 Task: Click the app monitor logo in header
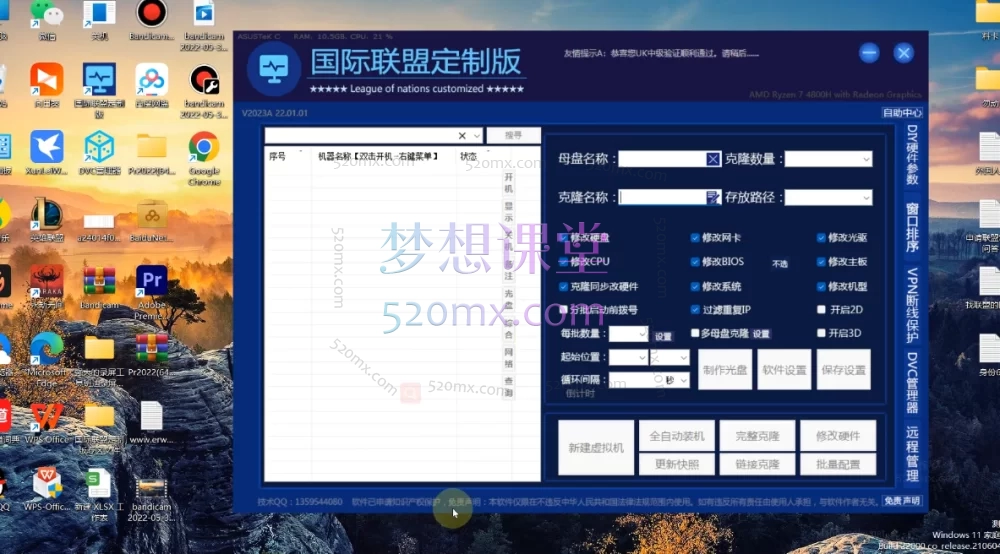(273, 68)
